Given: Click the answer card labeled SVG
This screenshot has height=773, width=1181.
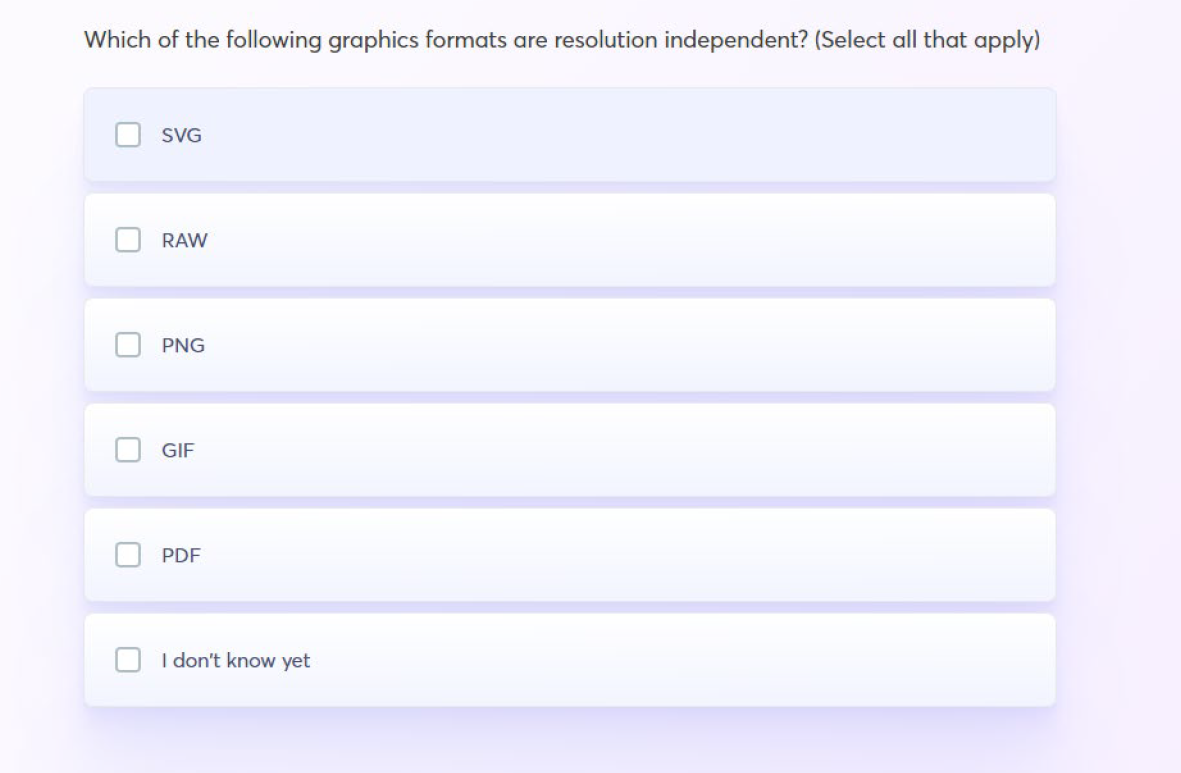Looking at the screenshot, I should (x=568, y=134).
